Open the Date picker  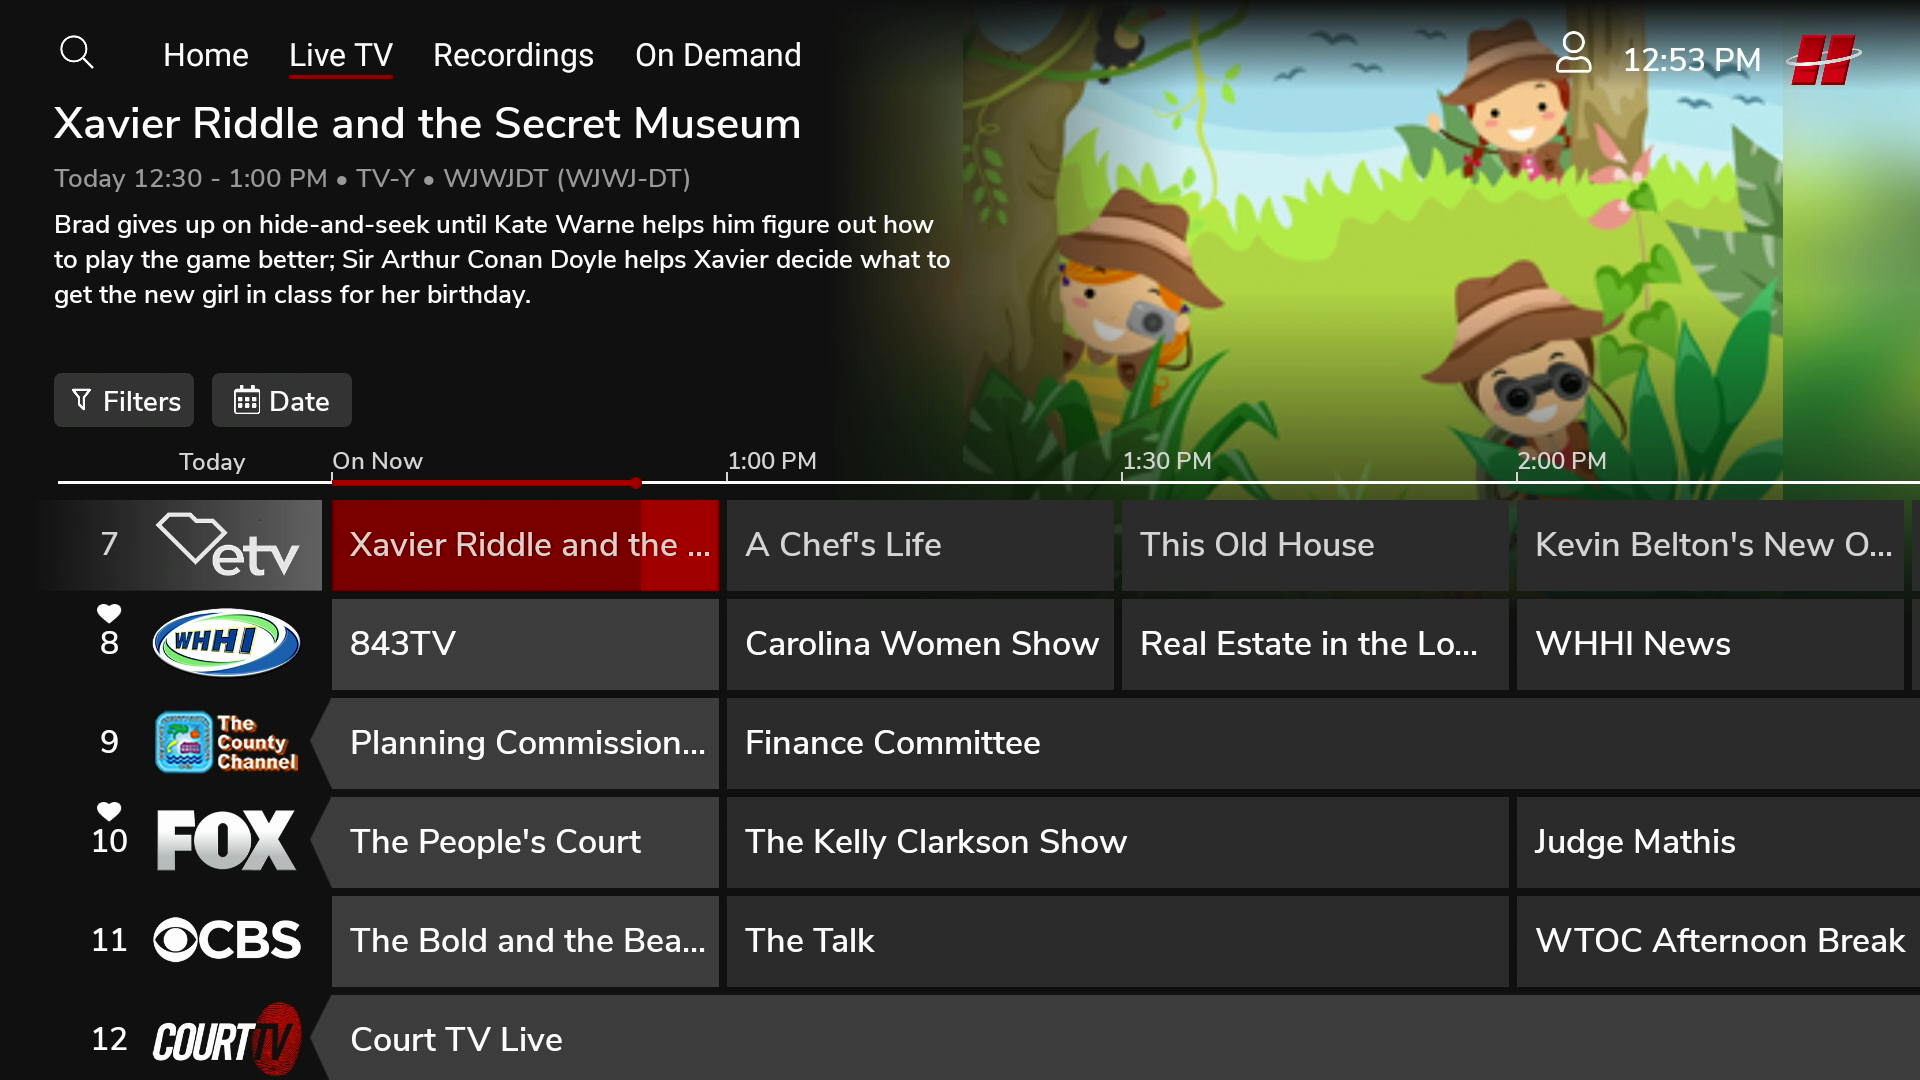281,401
